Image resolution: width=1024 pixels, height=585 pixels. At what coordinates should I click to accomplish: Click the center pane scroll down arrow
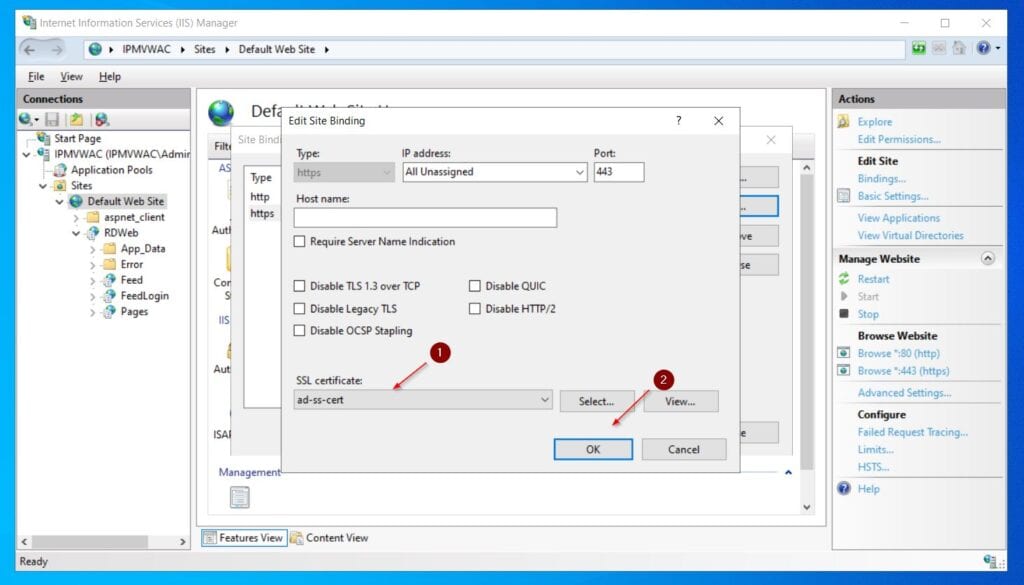[807, 507]
